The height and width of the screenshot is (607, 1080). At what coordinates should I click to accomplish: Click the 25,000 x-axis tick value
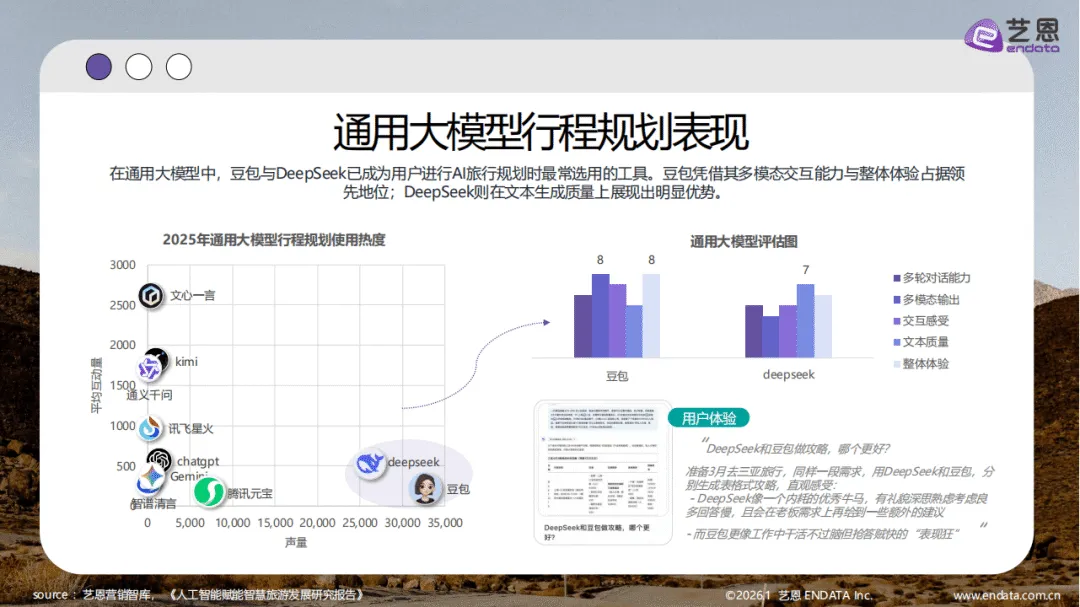360,523
